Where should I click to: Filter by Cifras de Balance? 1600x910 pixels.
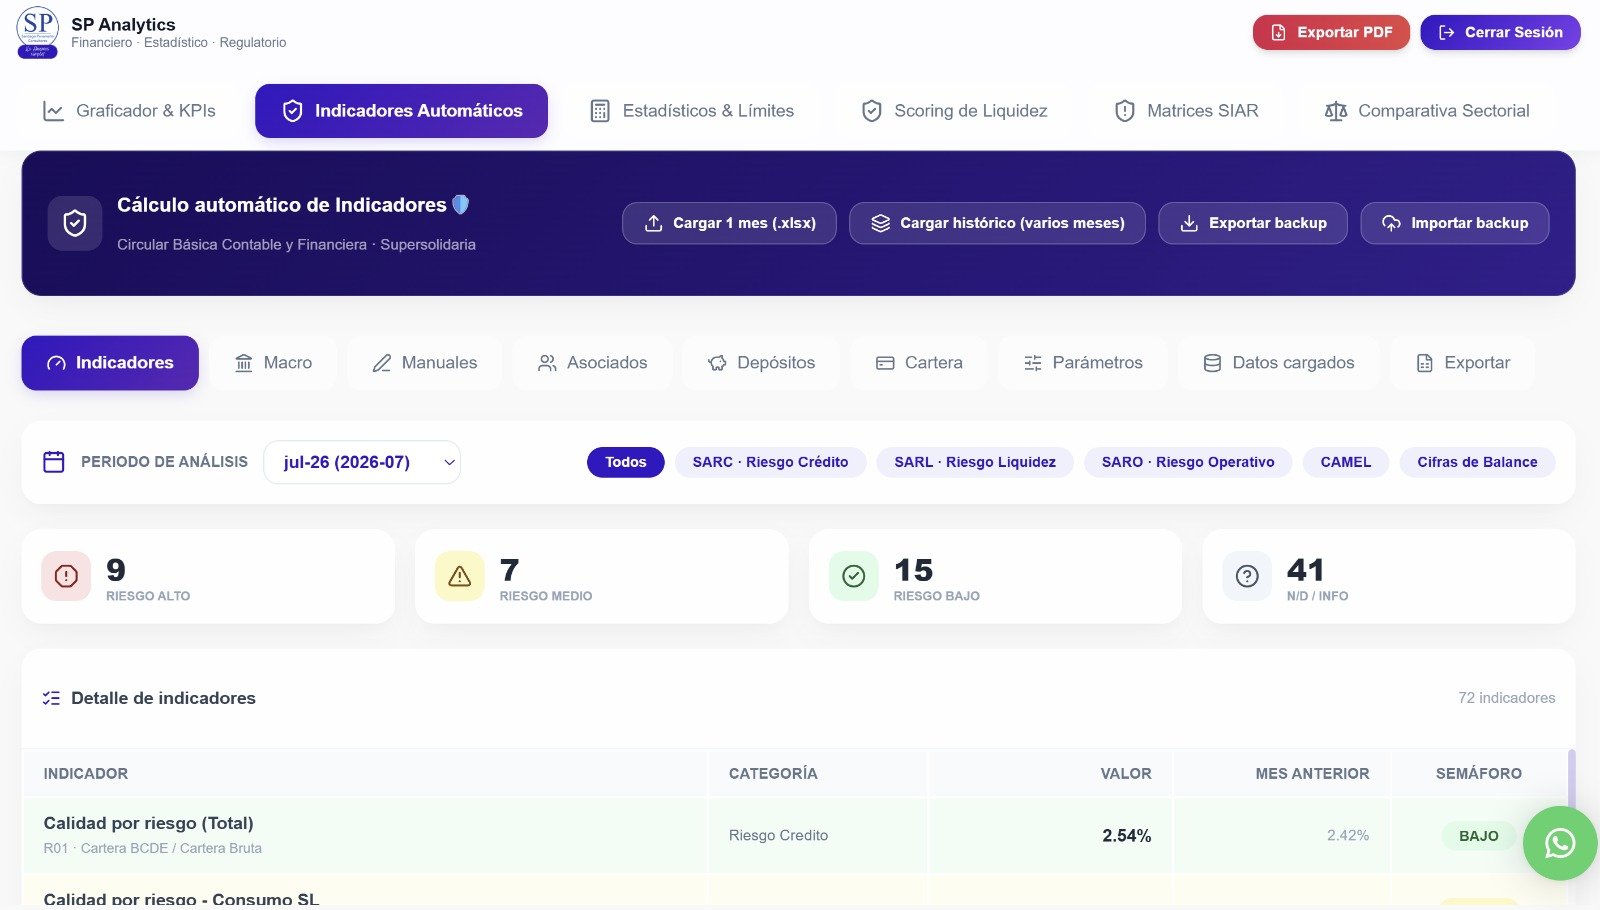1477,462
